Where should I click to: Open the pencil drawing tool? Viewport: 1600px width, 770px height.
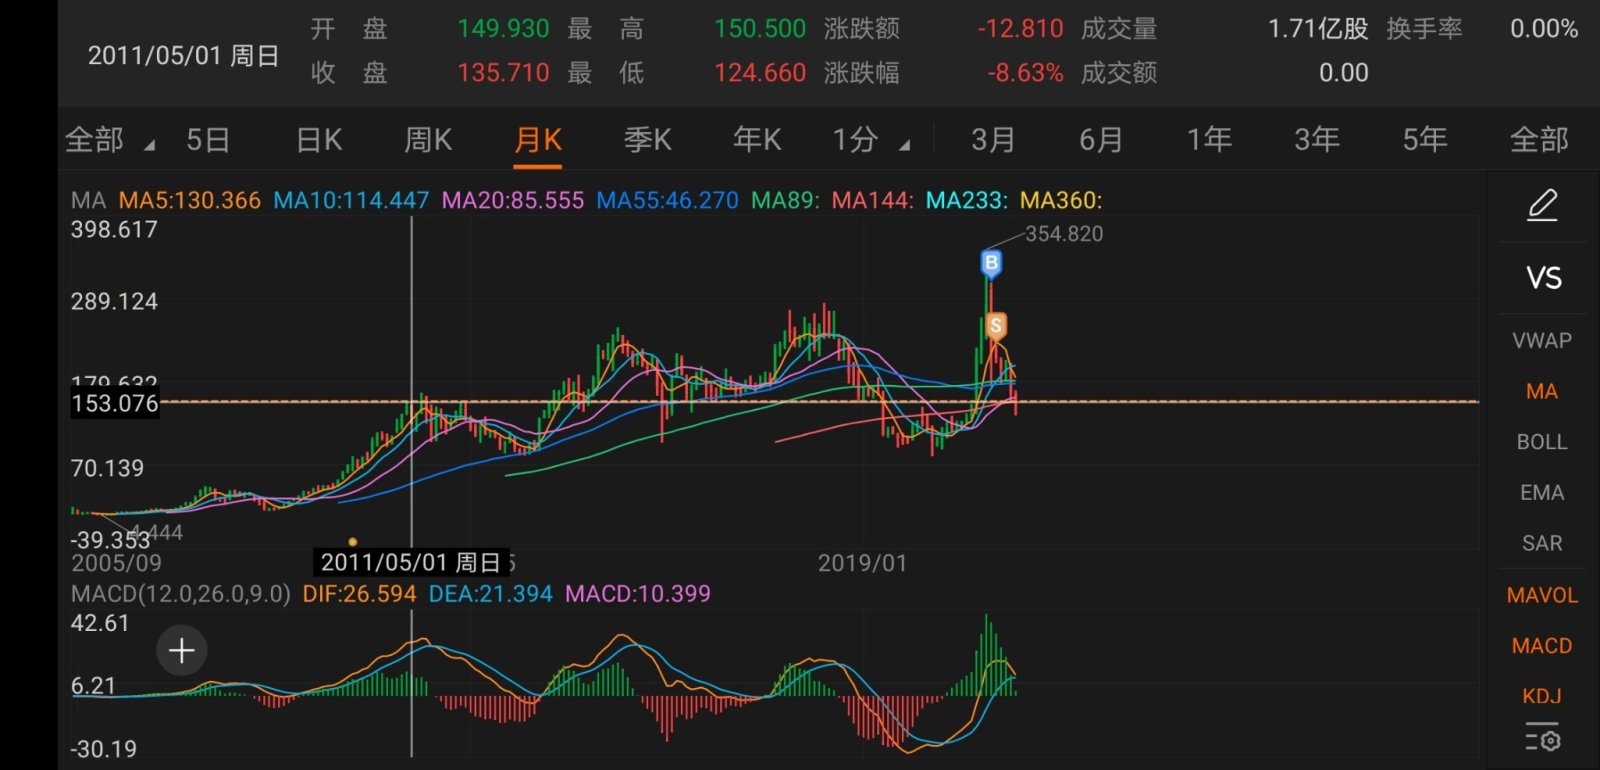[1542, 205]
